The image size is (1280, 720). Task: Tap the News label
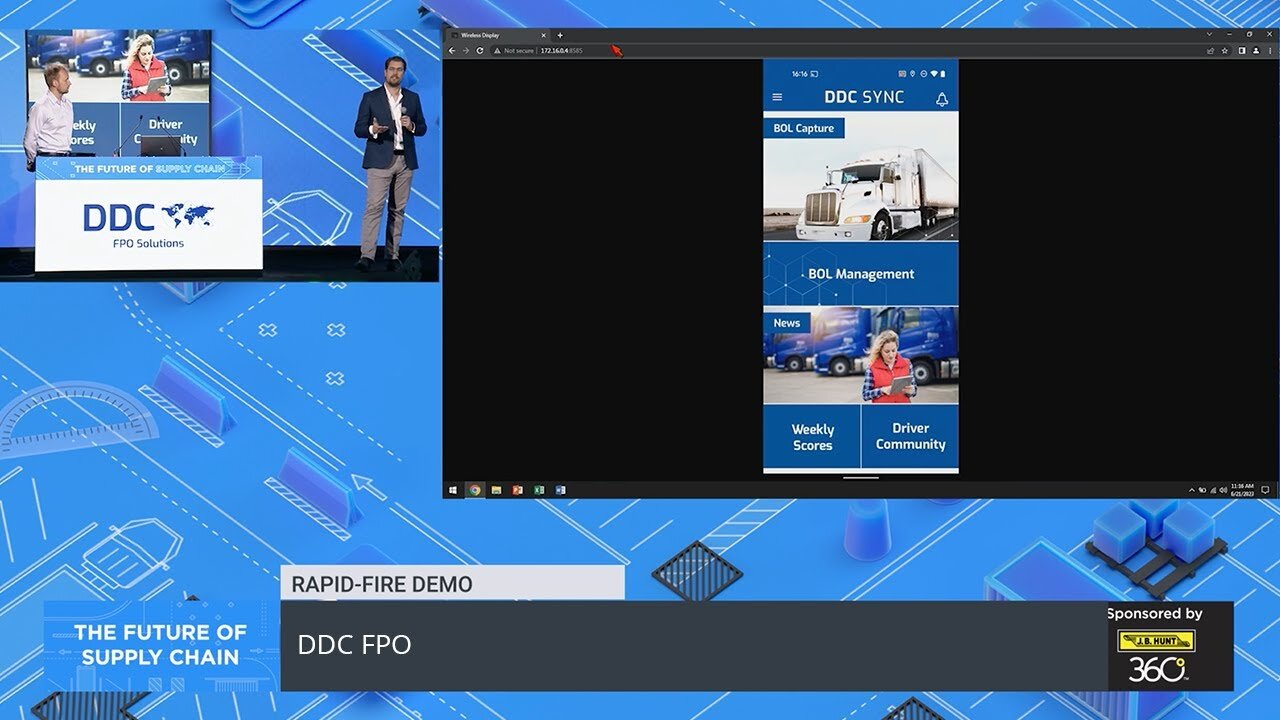click(787, 323)
